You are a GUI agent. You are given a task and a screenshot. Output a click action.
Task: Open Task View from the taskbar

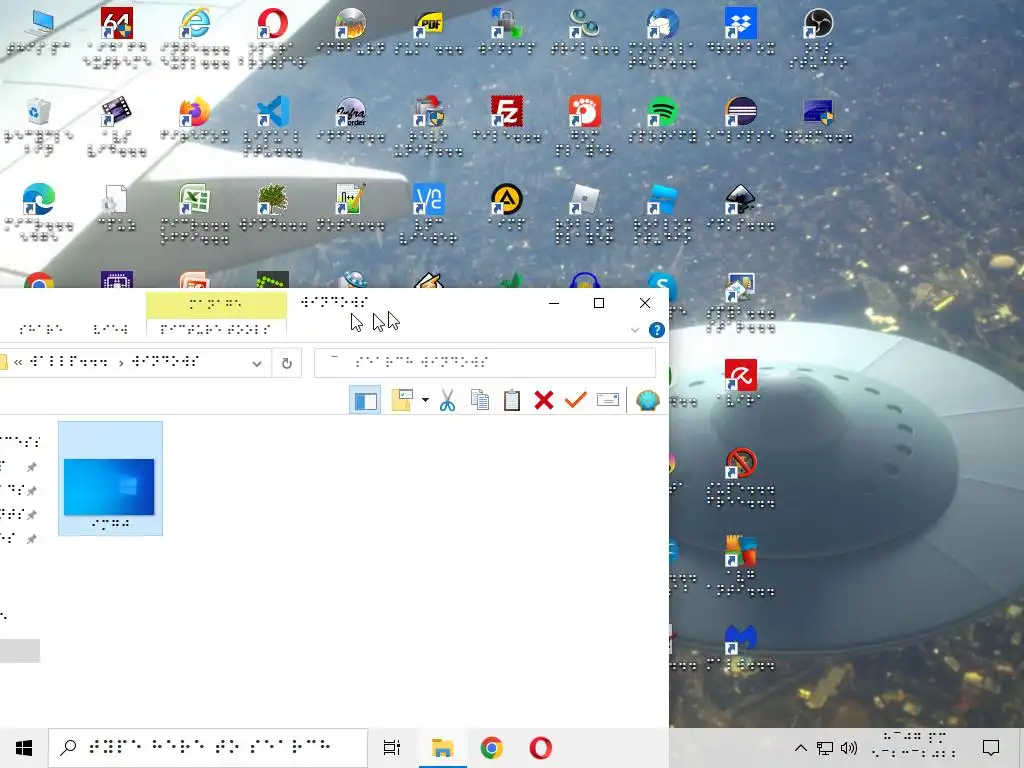392,748
